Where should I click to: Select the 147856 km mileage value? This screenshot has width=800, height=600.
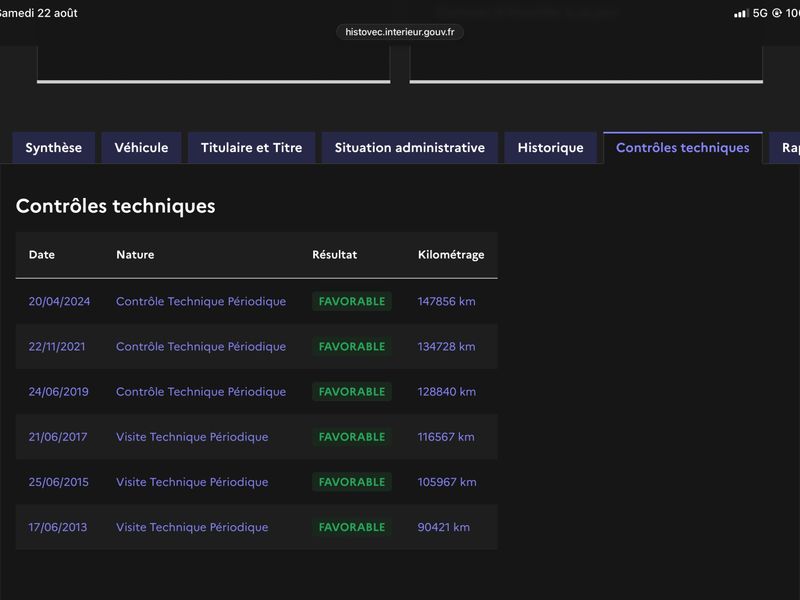446,302
